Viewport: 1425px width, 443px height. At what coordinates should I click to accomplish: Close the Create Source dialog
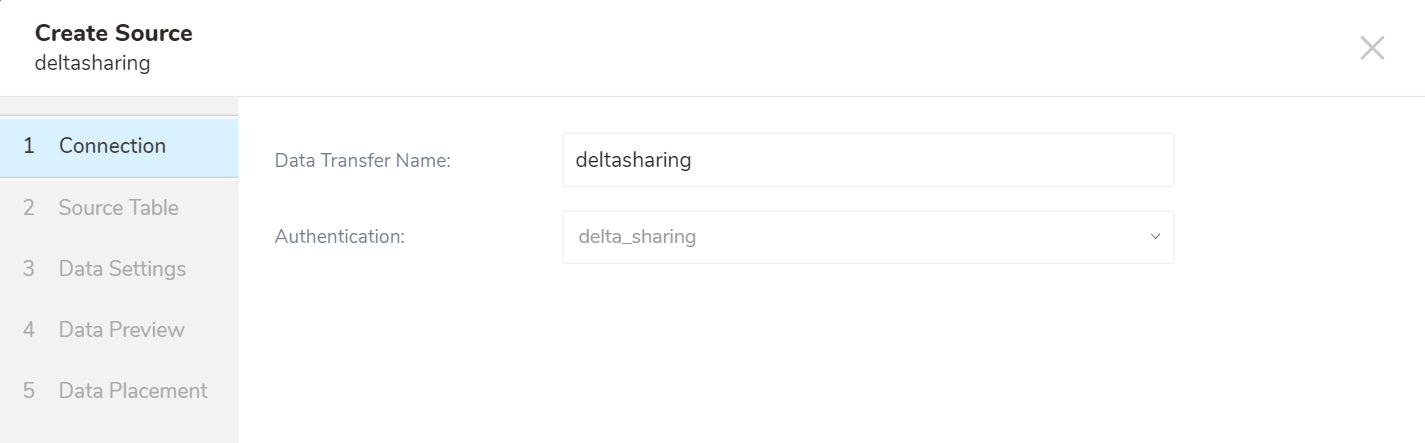click(x=1372, y=48)
